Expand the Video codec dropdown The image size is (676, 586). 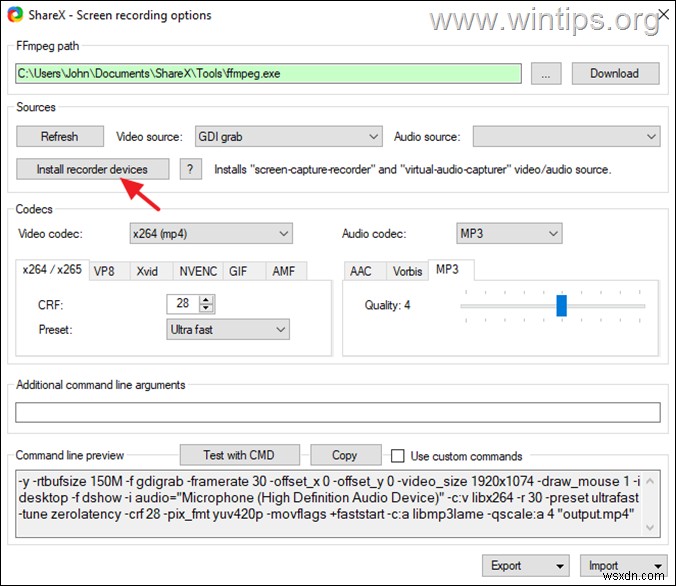(x=211, y=233)
